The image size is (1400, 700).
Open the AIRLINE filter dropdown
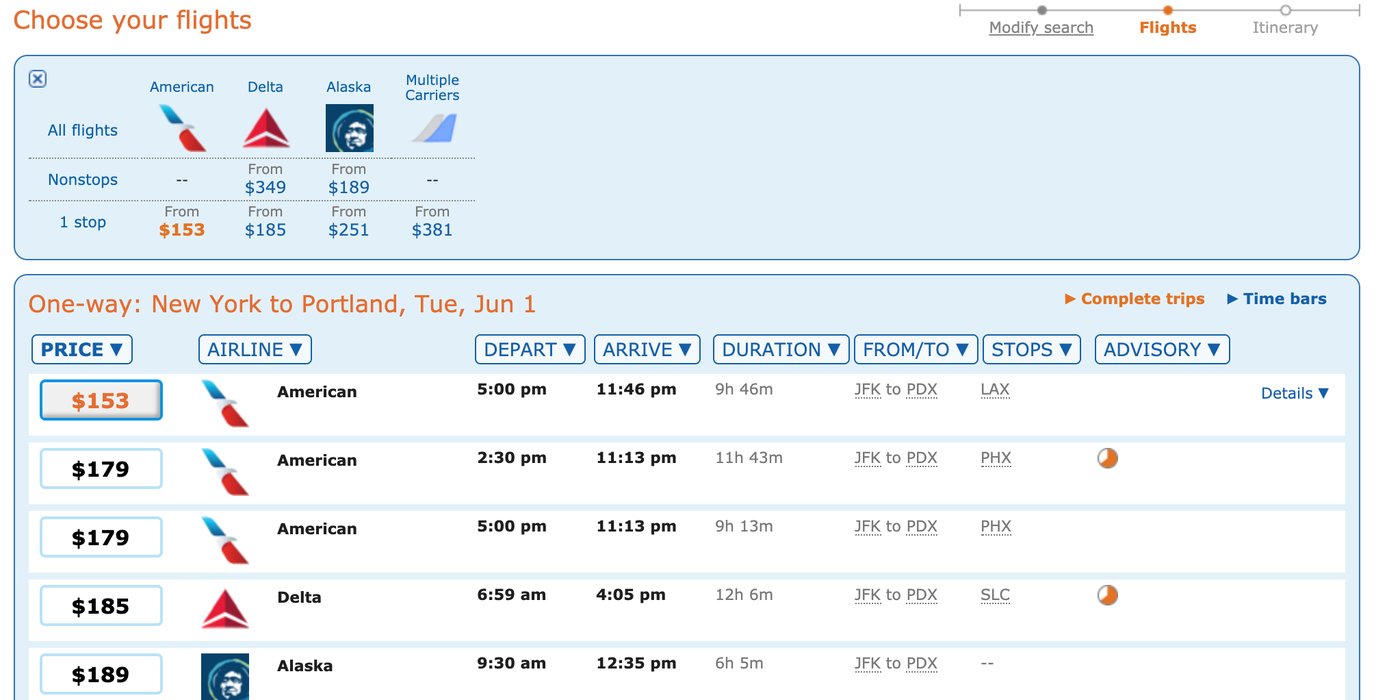coord(255,349)
